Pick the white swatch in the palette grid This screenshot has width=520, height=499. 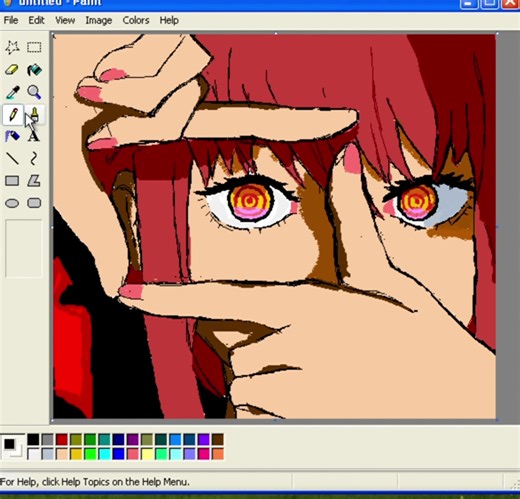click(33, 454)
